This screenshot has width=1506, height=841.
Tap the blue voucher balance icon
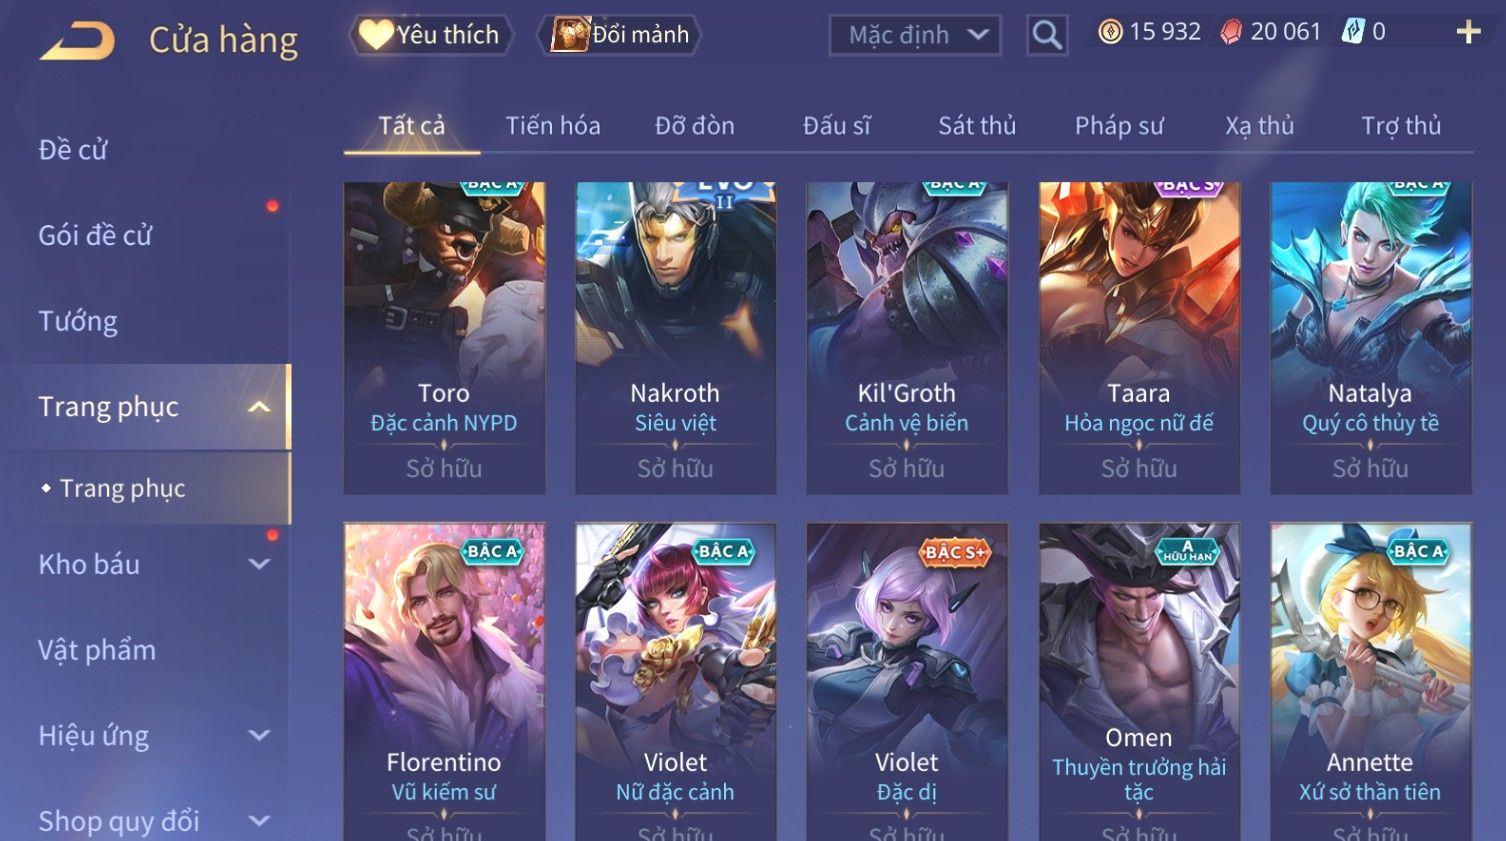click(1353, 32)
